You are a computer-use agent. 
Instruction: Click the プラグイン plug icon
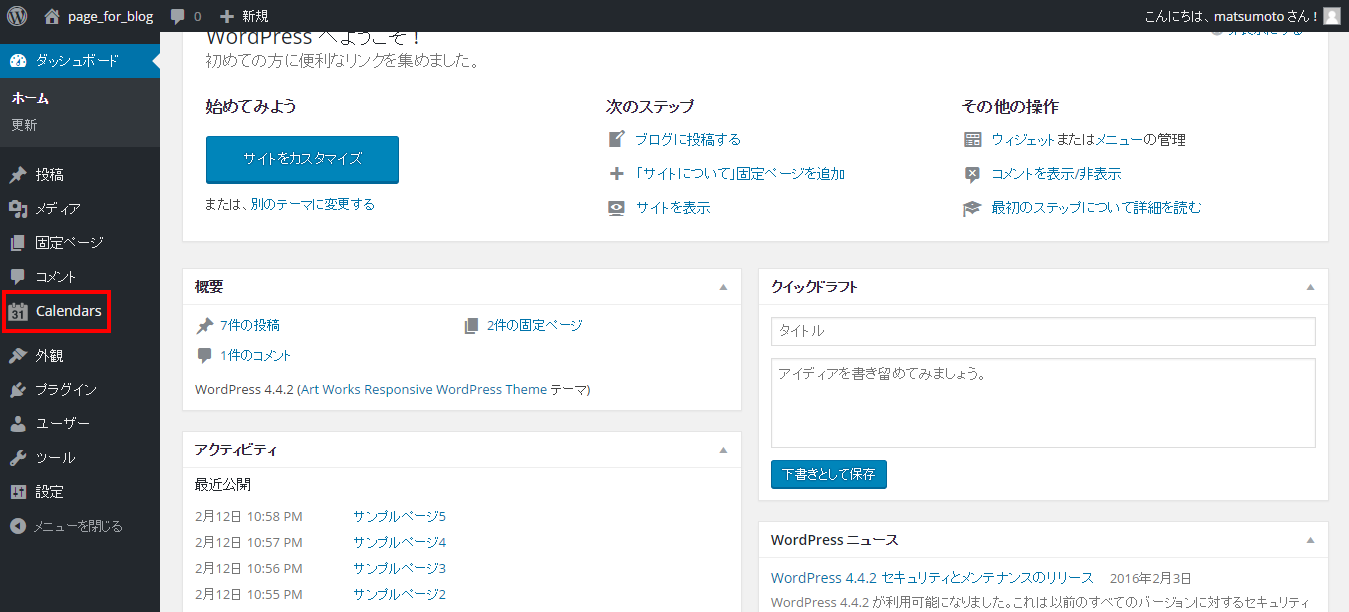pyautogui.click(x=18, y=390)
